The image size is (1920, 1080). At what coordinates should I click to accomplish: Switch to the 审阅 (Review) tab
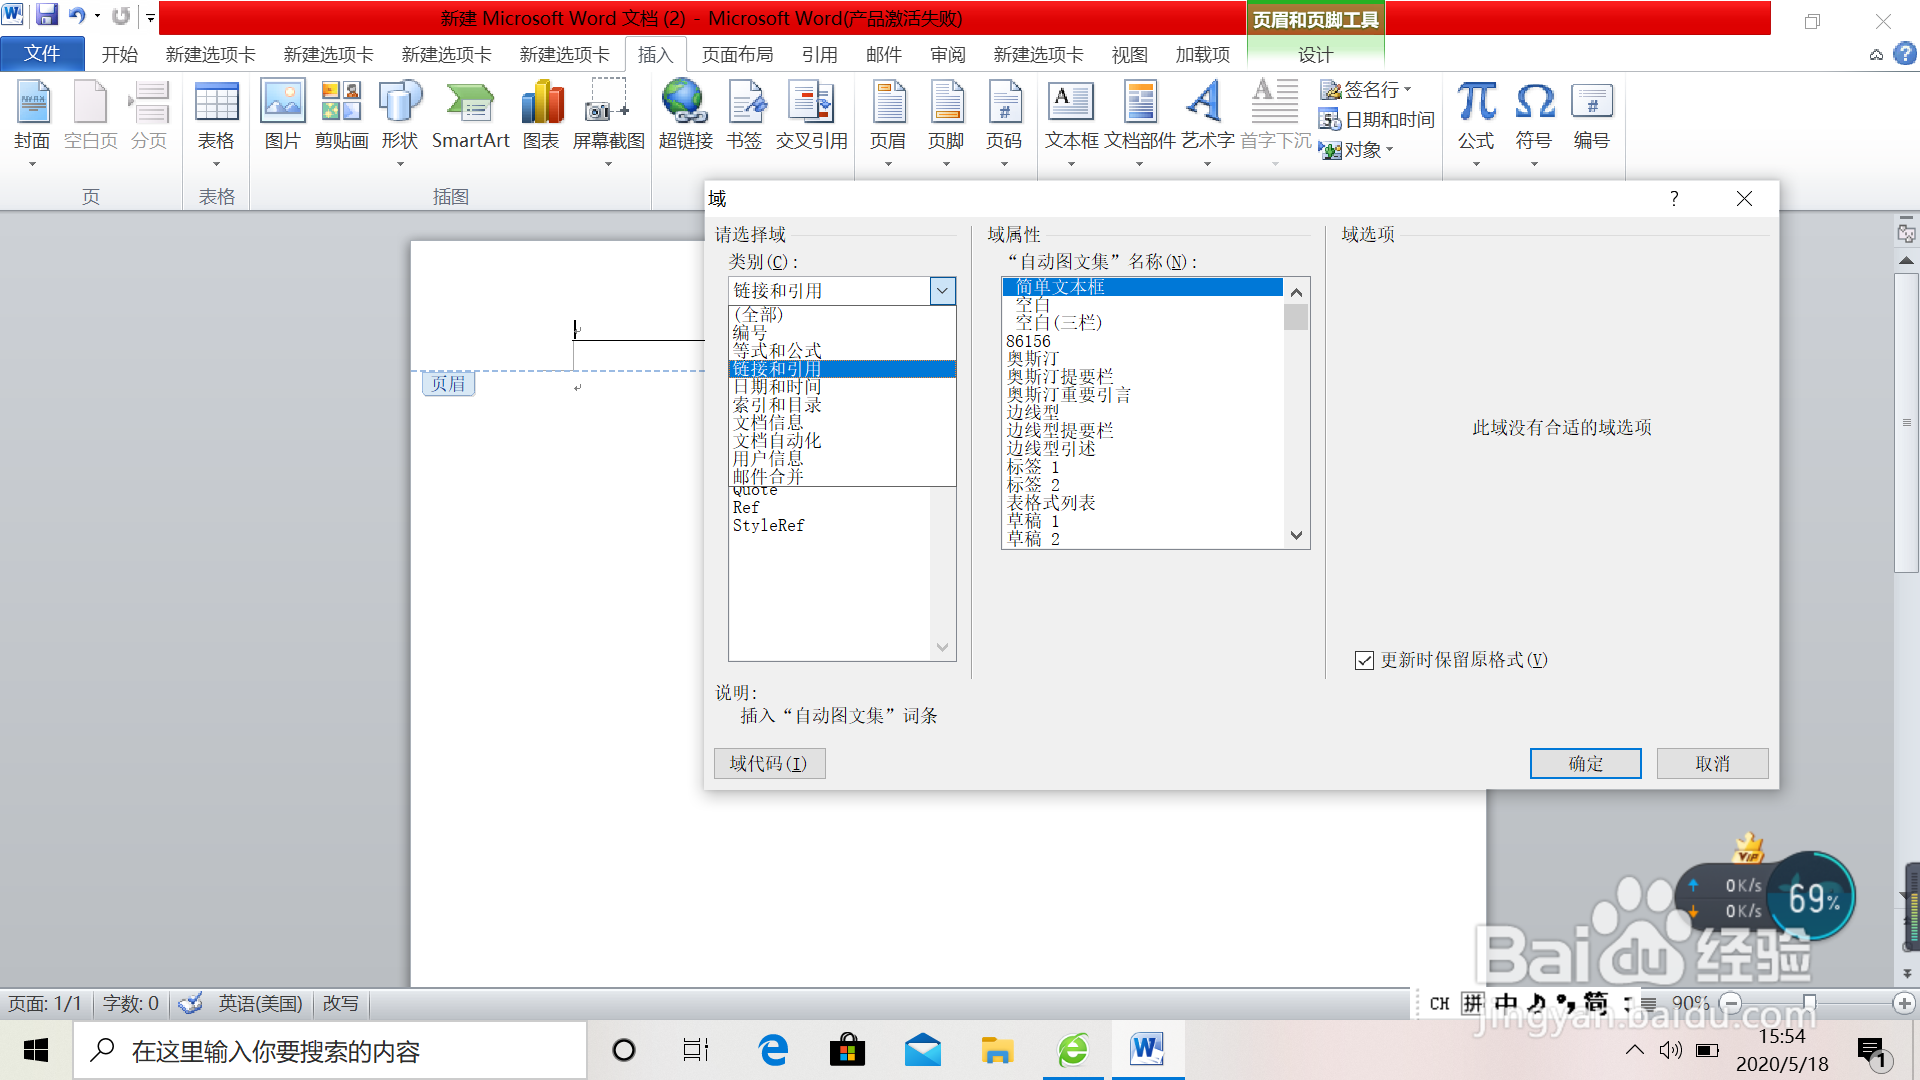point(948,54)
